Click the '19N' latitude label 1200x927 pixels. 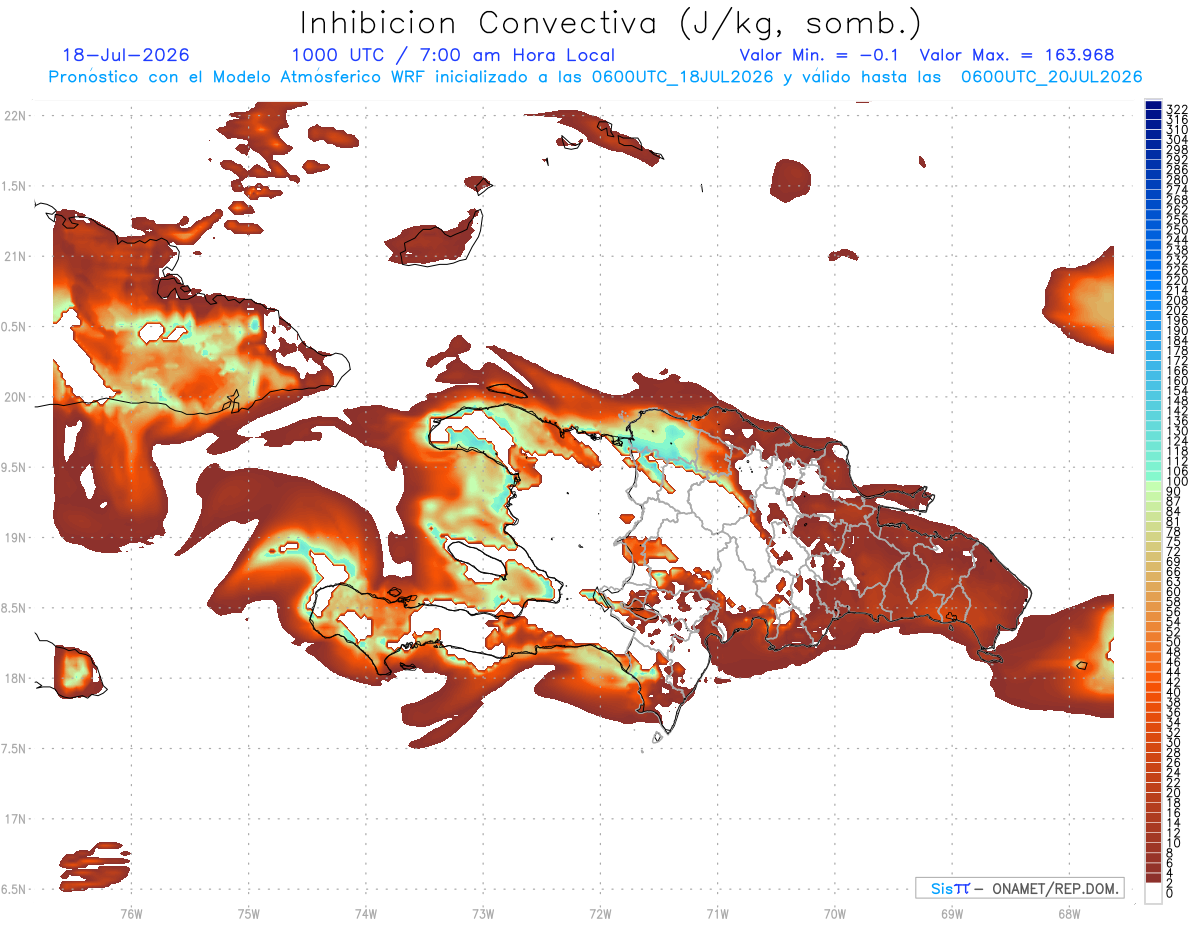15,537
